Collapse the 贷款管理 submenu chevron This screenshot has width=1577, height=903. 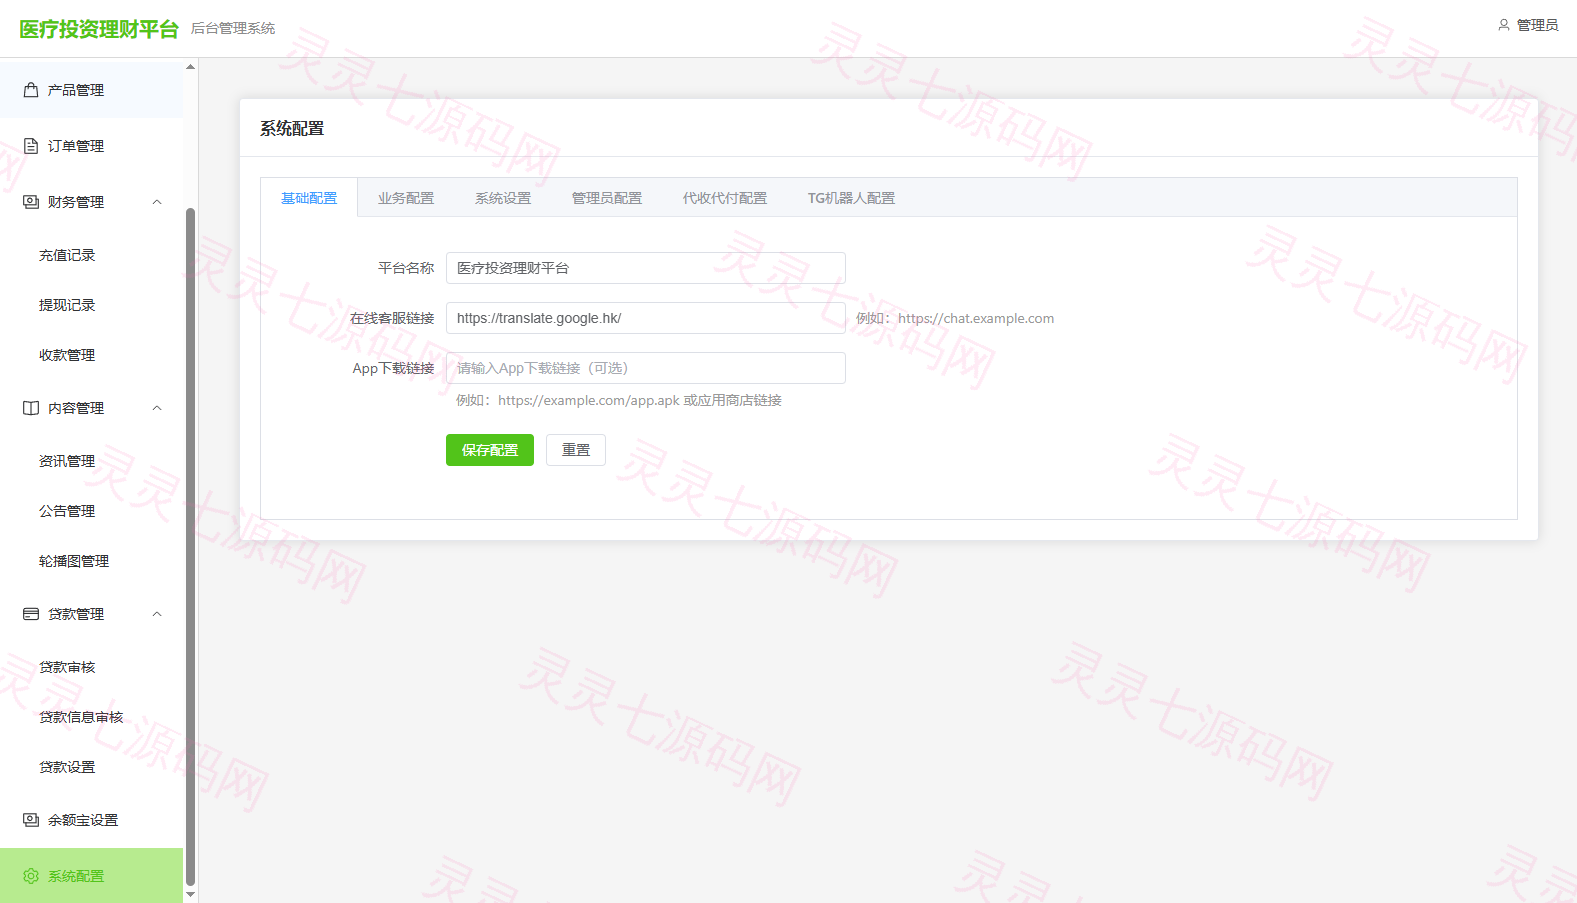(157, 614)
